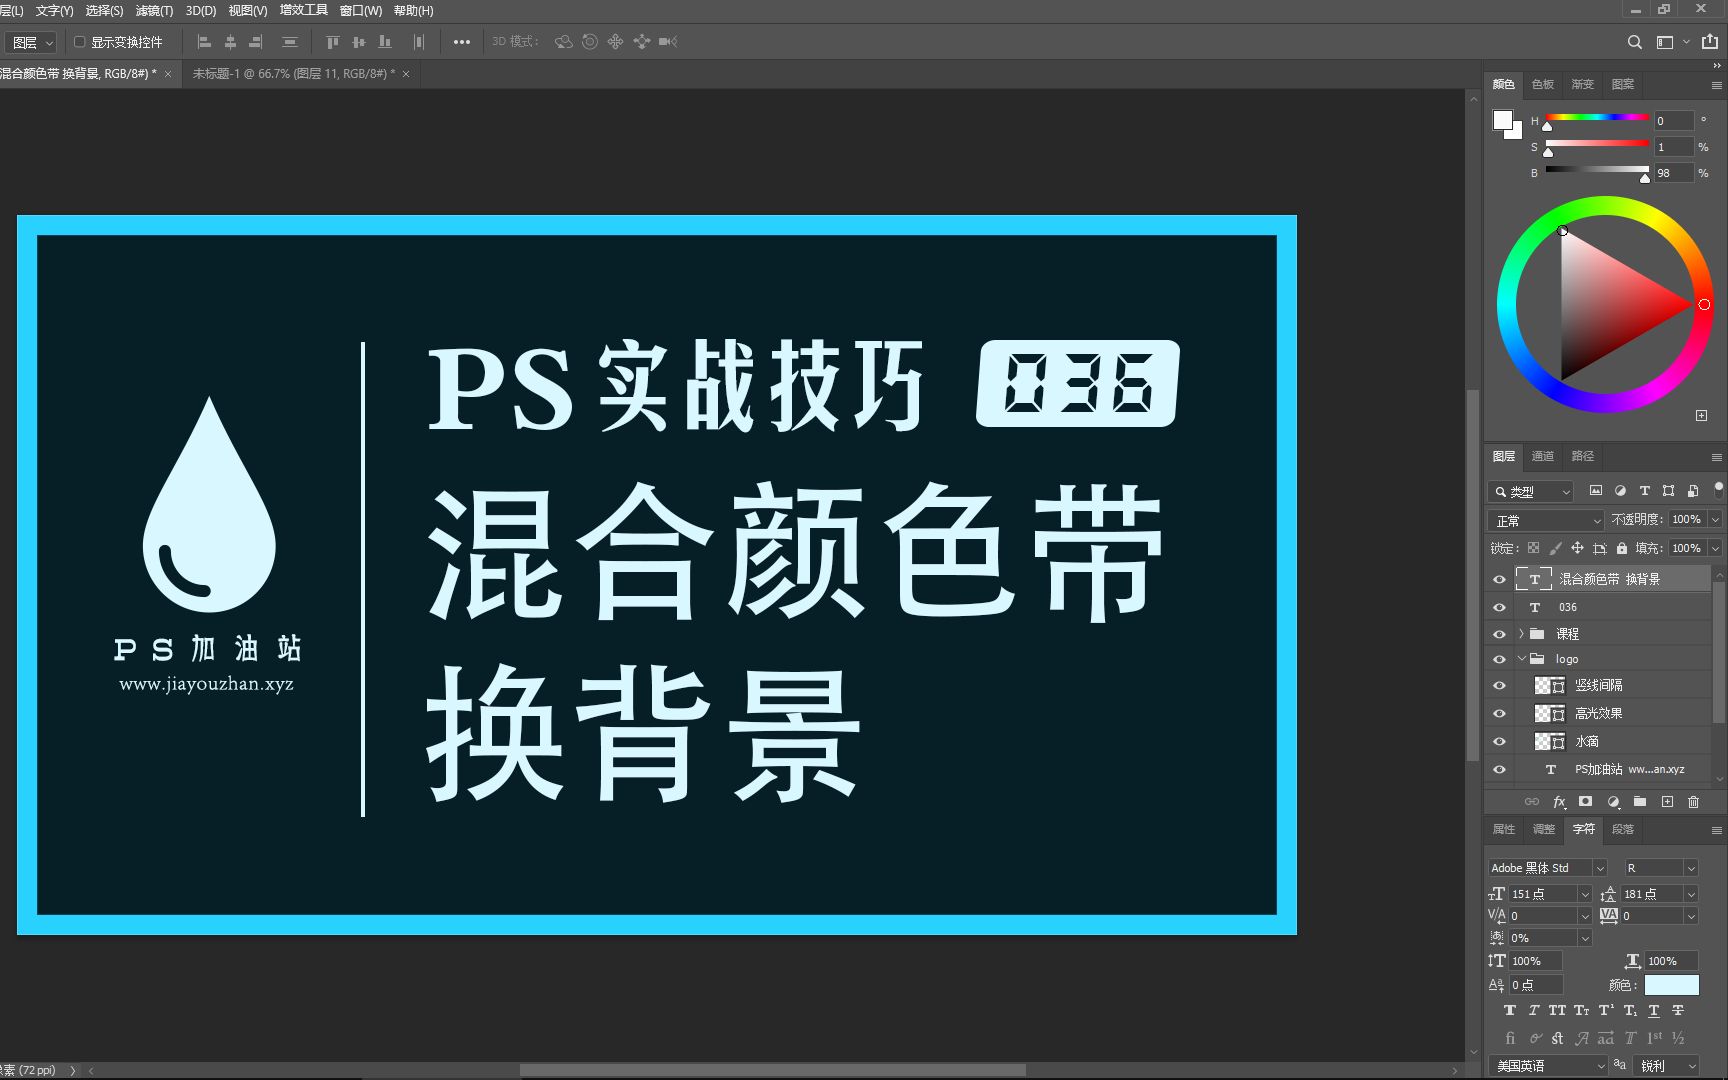Lock image pixels brush icon

pos(1555,548)
